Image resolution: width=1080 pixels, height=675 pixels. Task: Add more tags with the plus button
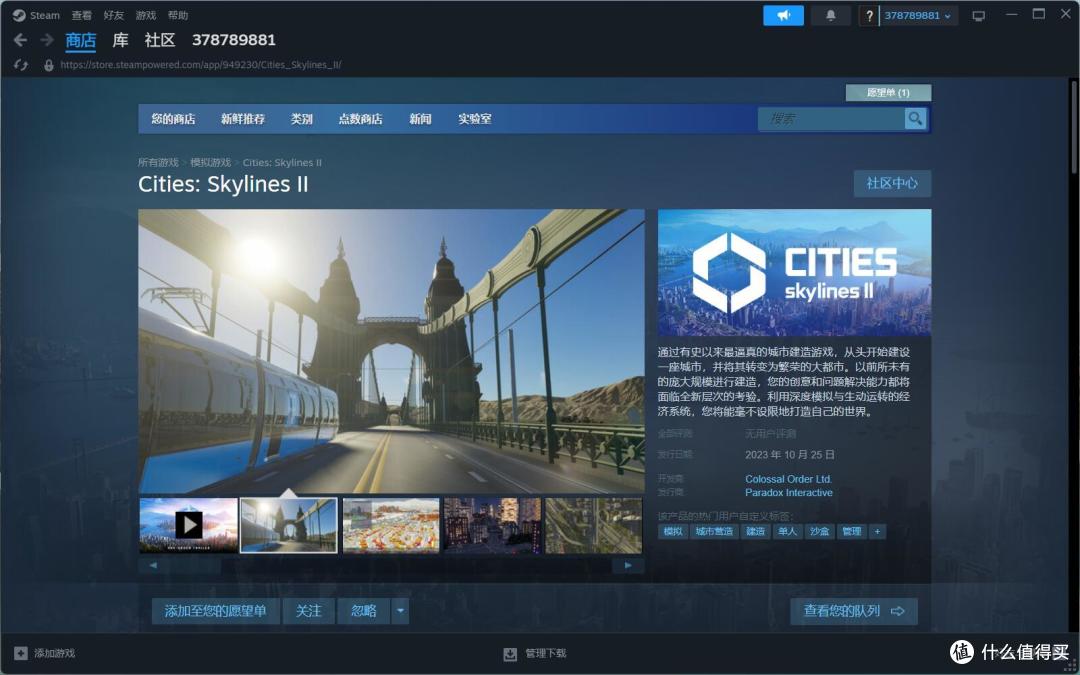tap(877, 531)
